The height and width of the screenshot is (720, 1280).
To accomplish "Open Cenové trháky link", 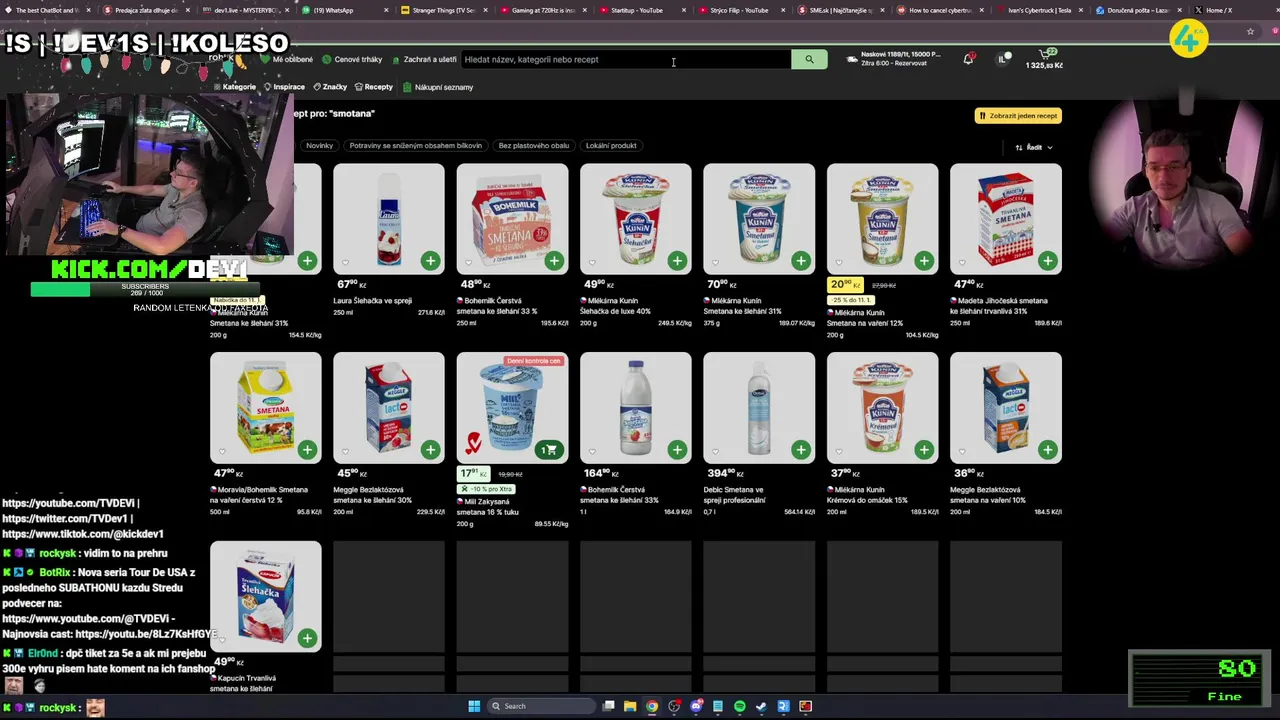I will [x=353, y=59].
